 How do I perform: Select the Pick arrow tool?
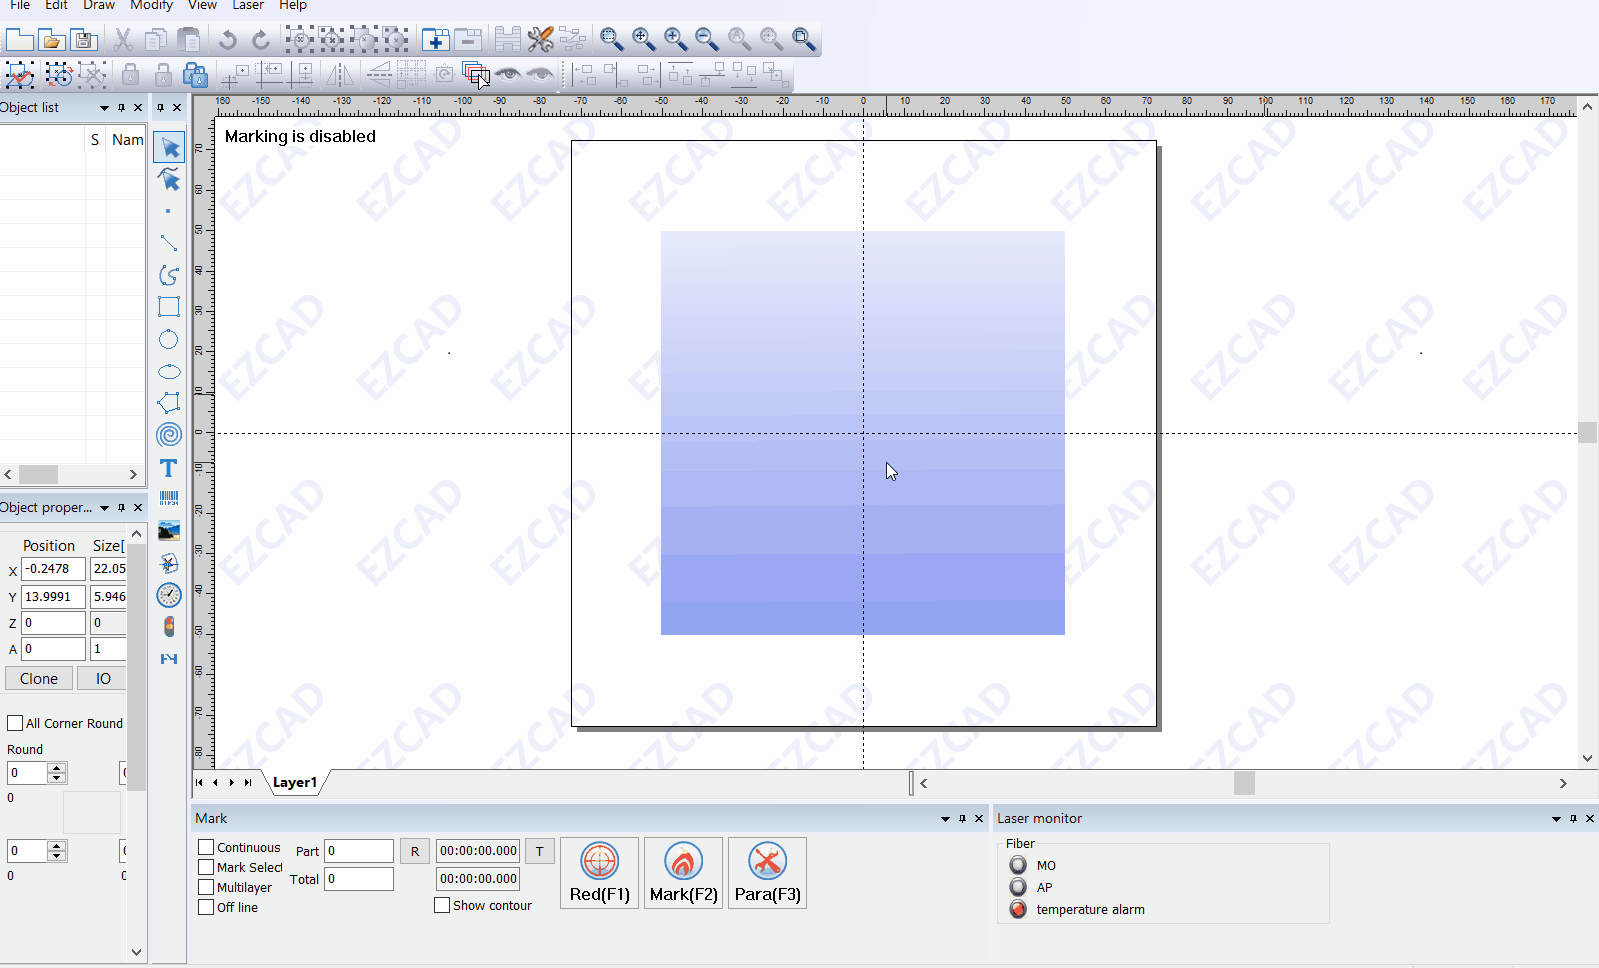pyautogui.click(x=169, y=147)
